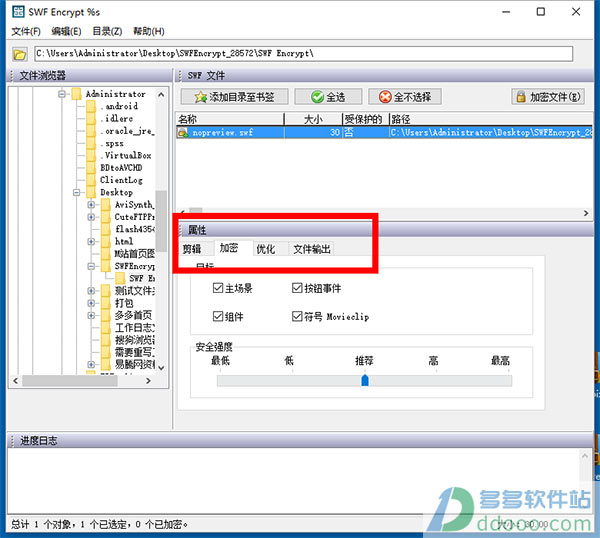Select the 工作日志 folder in tree
600x538 pixels.
point(135,328)
